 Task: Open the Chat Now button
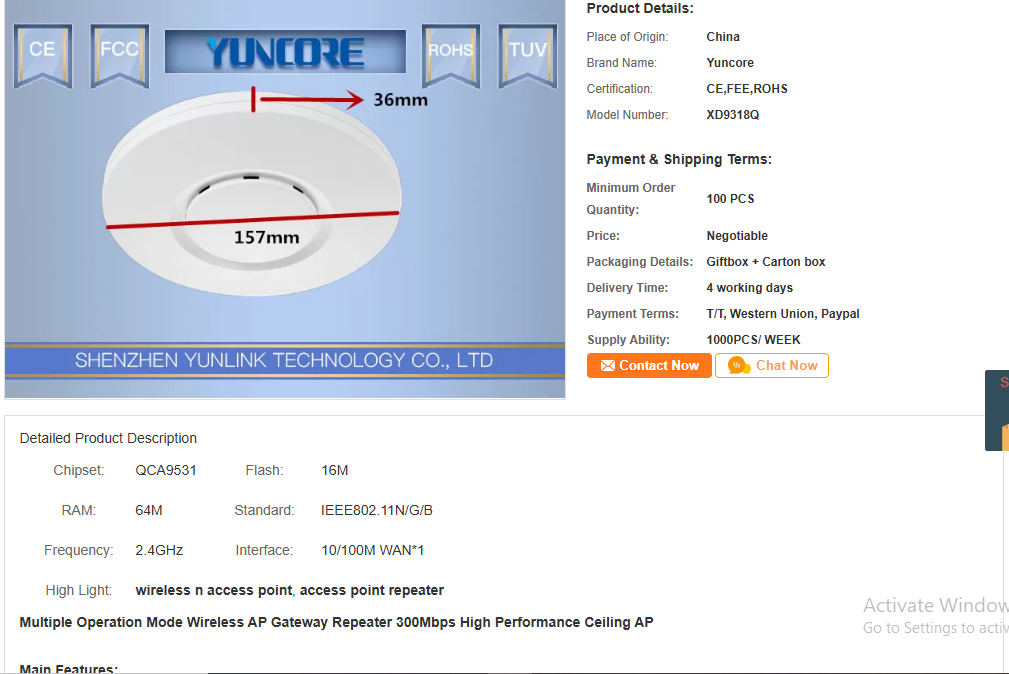click(x=772, y=366)
